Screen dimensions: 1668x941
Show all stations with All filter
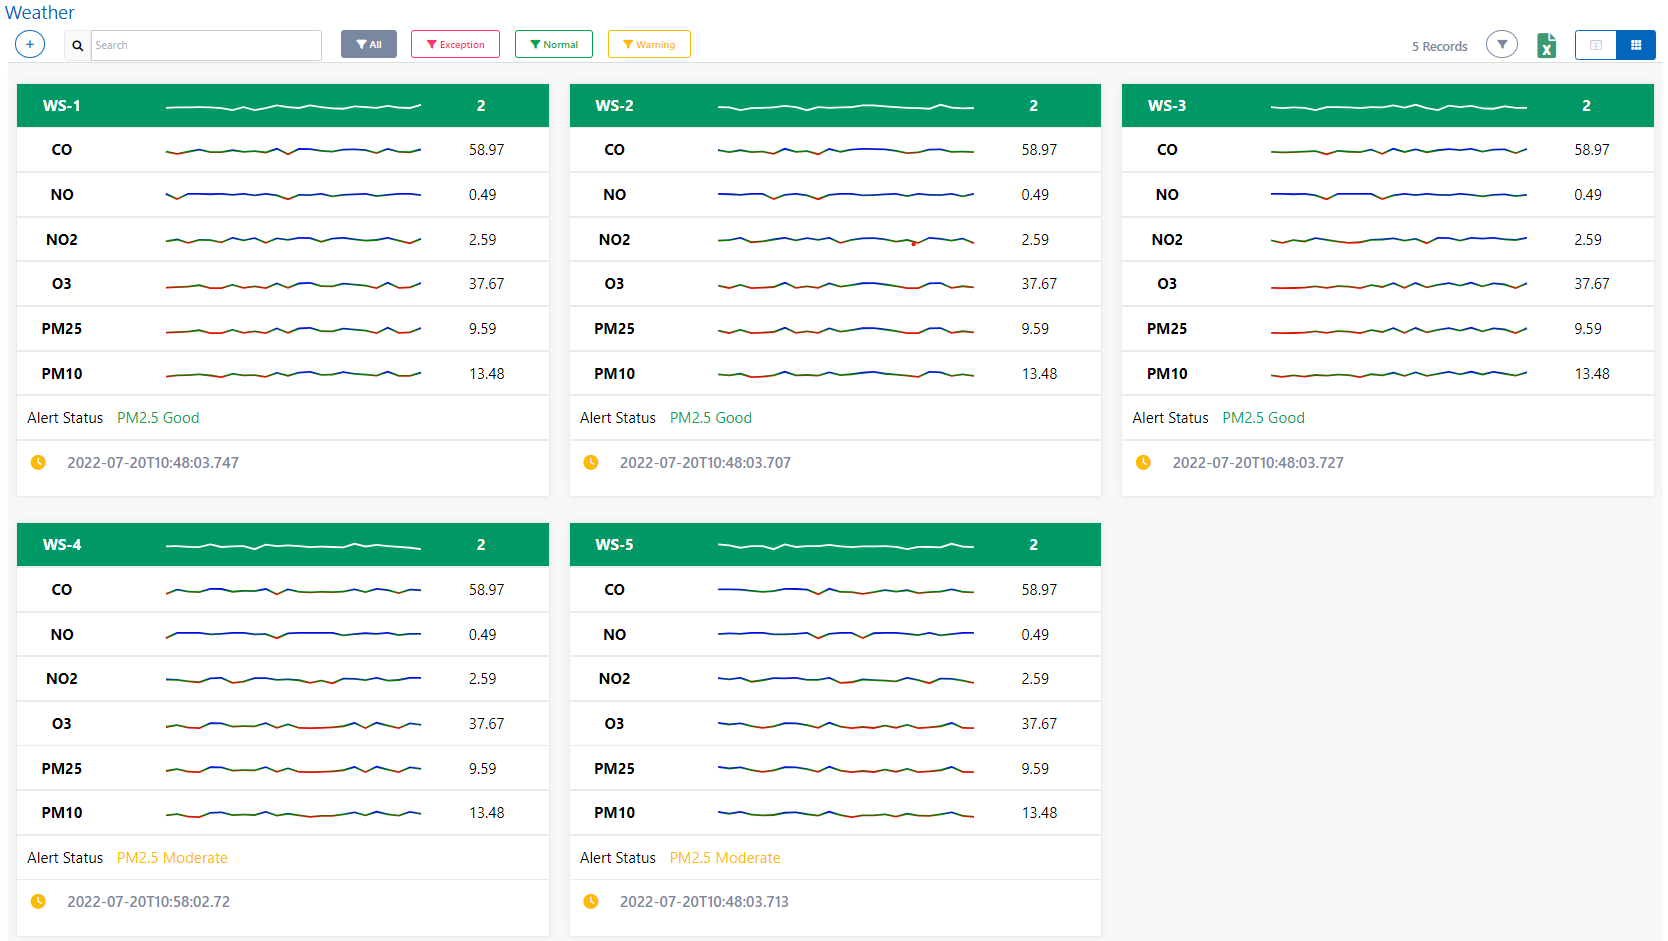[x=369, y=45]
